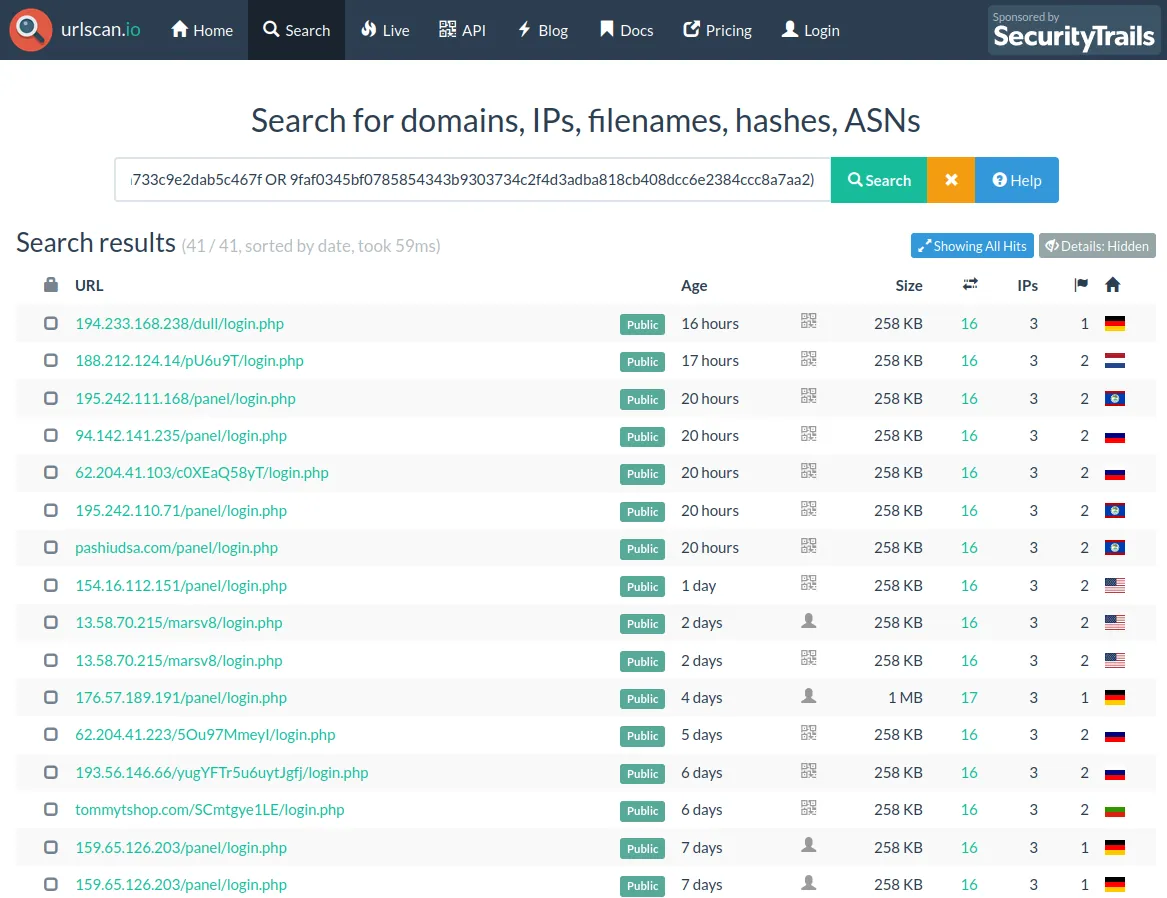Click Public badge in 195.242.110.71 row
Image resolution: width=1167 pixels, height=898 pixels.
coord(642,511)
